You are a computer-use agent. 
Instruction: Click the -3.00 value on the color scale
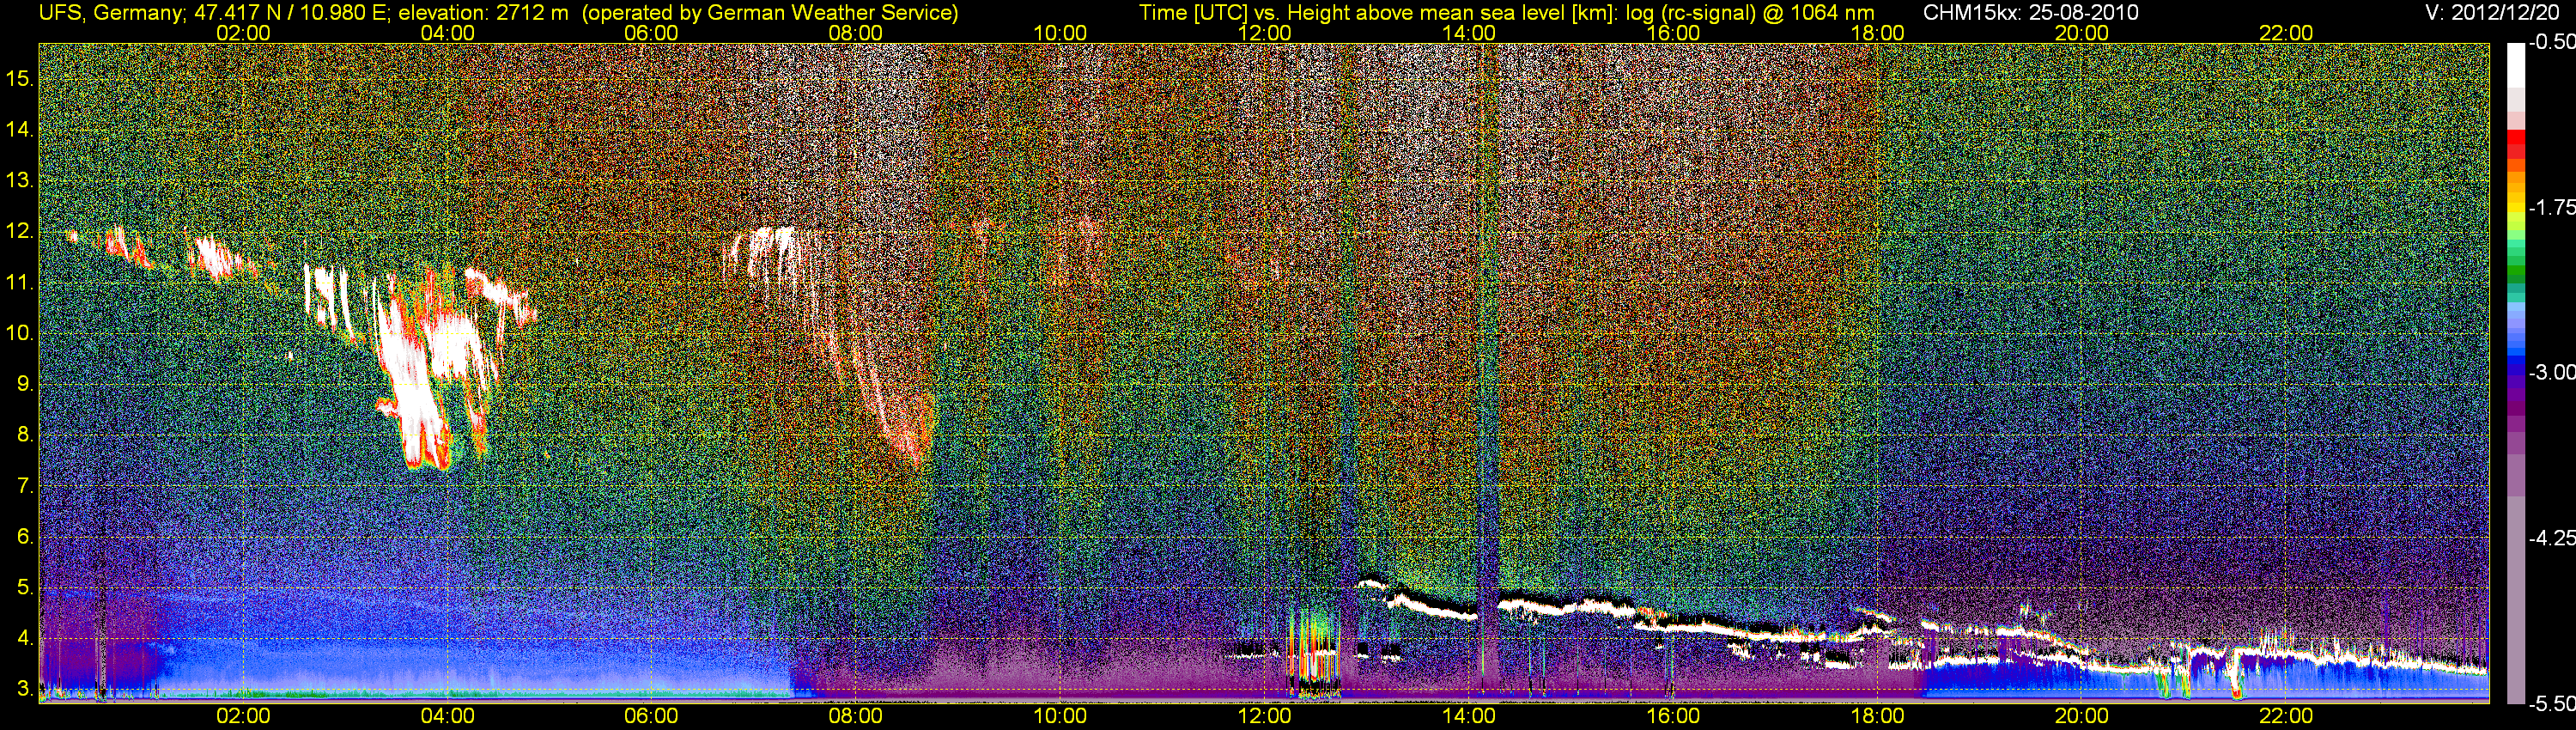(x=2551, y=373)
